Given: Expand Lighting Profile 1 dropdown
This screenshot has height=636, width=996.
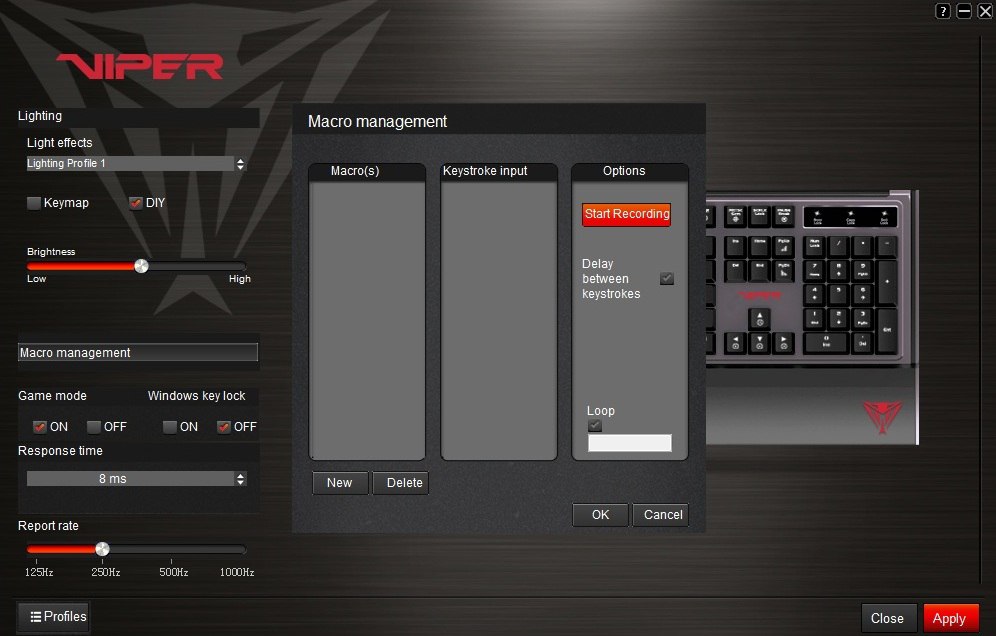Looking at the screenshot, I should click(239, 164).
